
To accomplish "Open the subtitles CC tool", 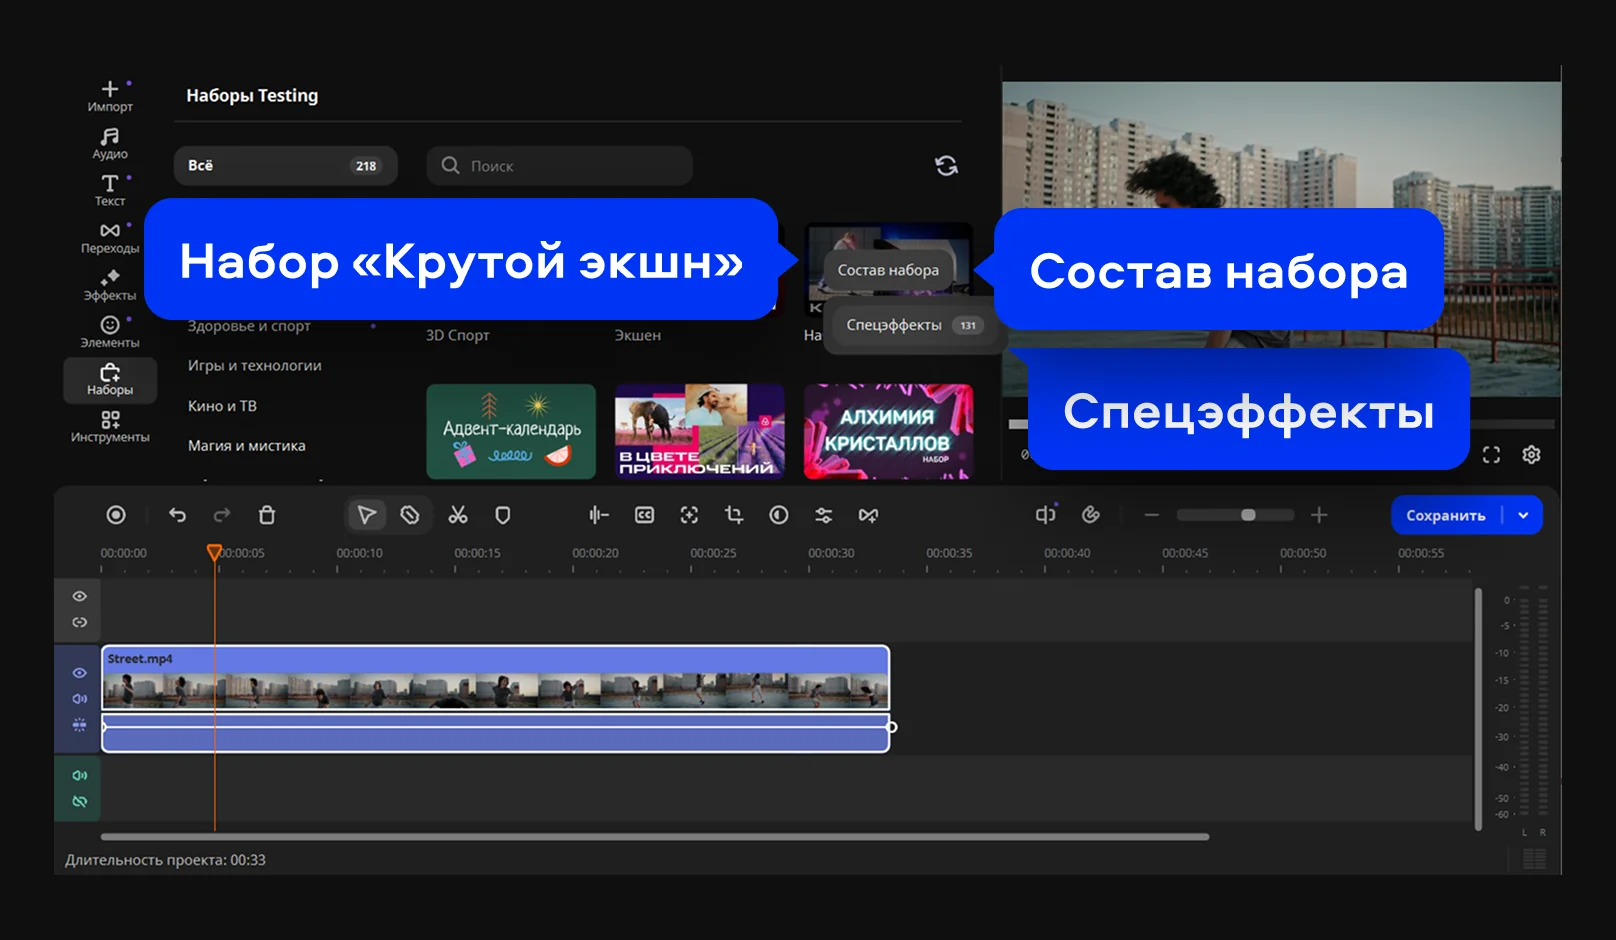I will coord(645,515).
